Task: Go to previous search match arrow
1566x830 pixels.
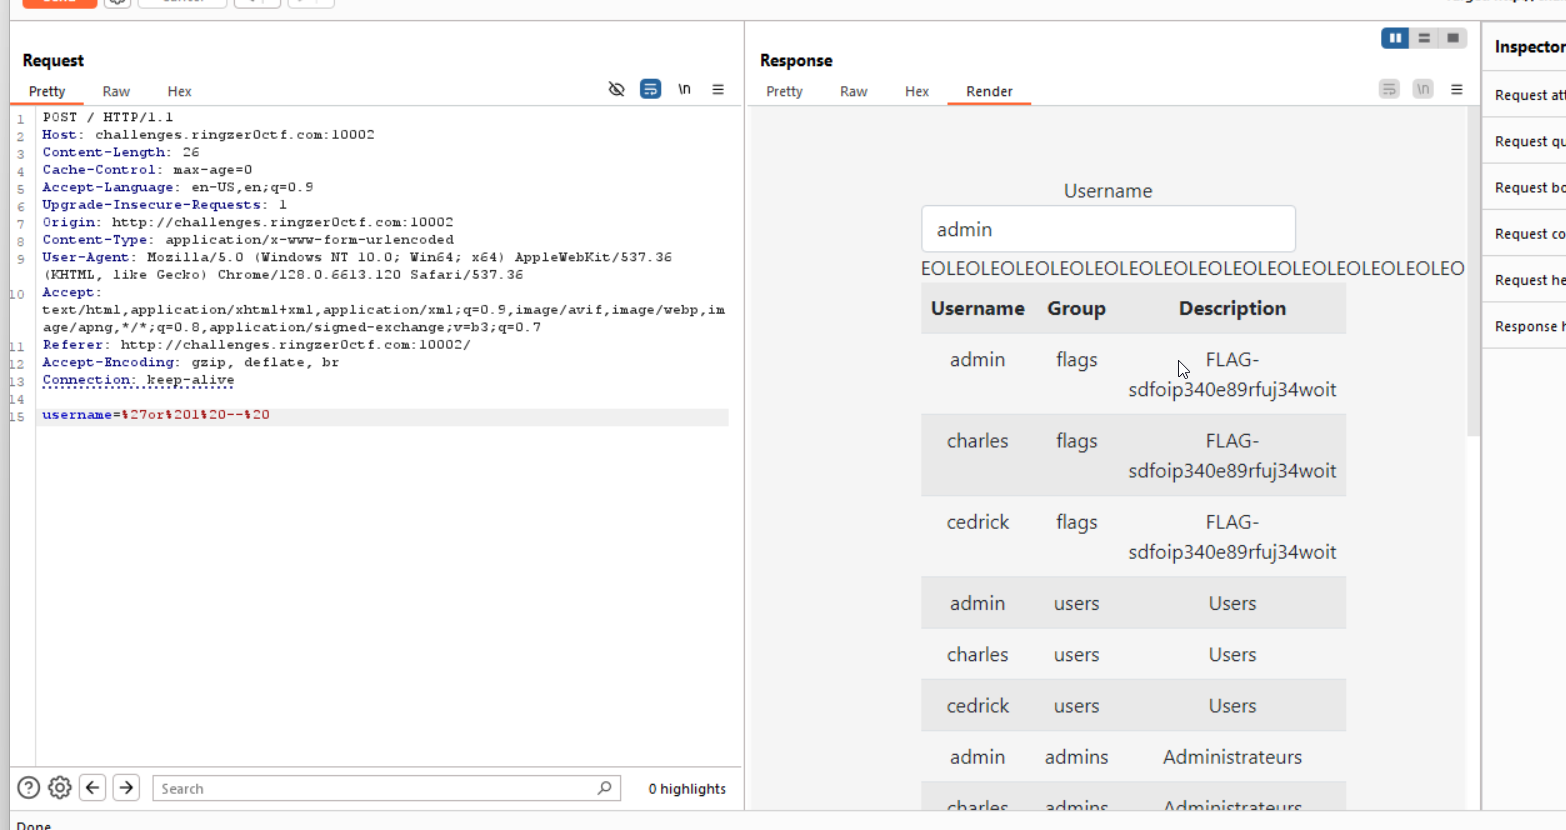Action: [93, 788]
